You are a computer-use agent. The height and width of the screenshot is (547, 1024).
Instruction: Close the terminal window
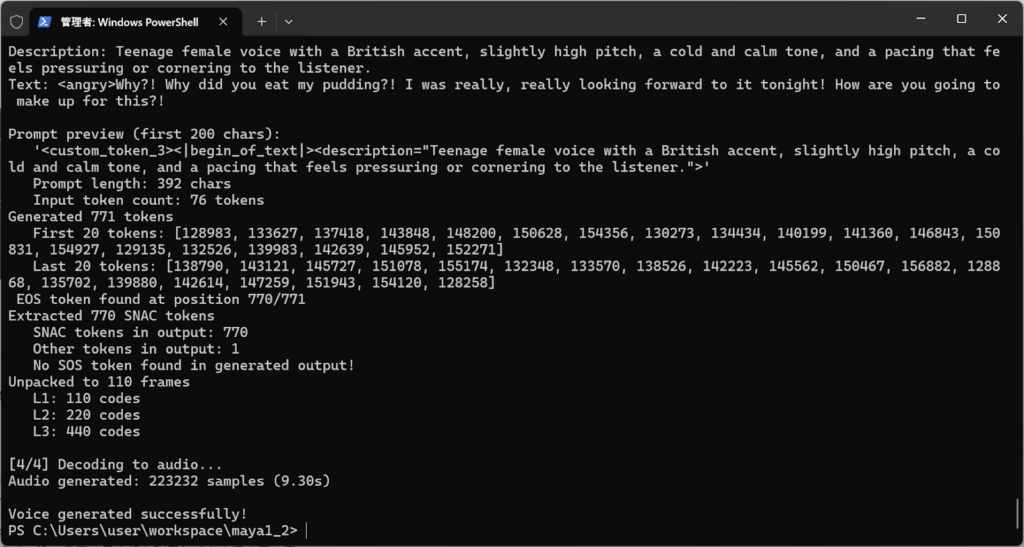[x=1003, y=19]
